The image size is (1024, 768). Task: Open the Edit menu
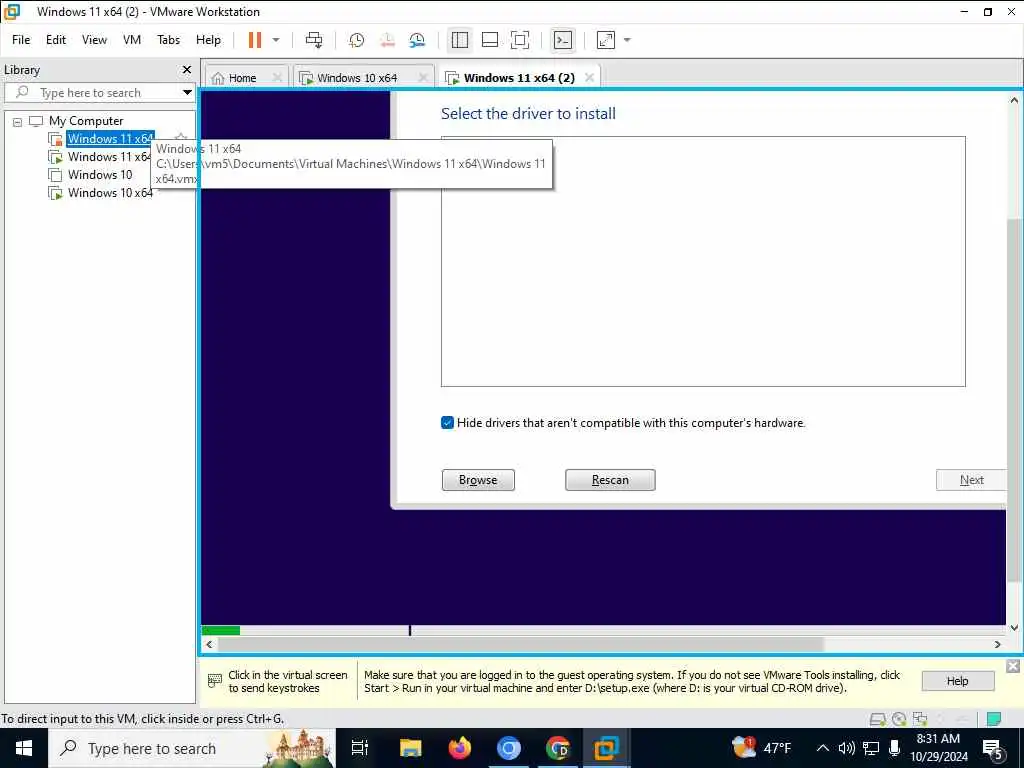56,40
